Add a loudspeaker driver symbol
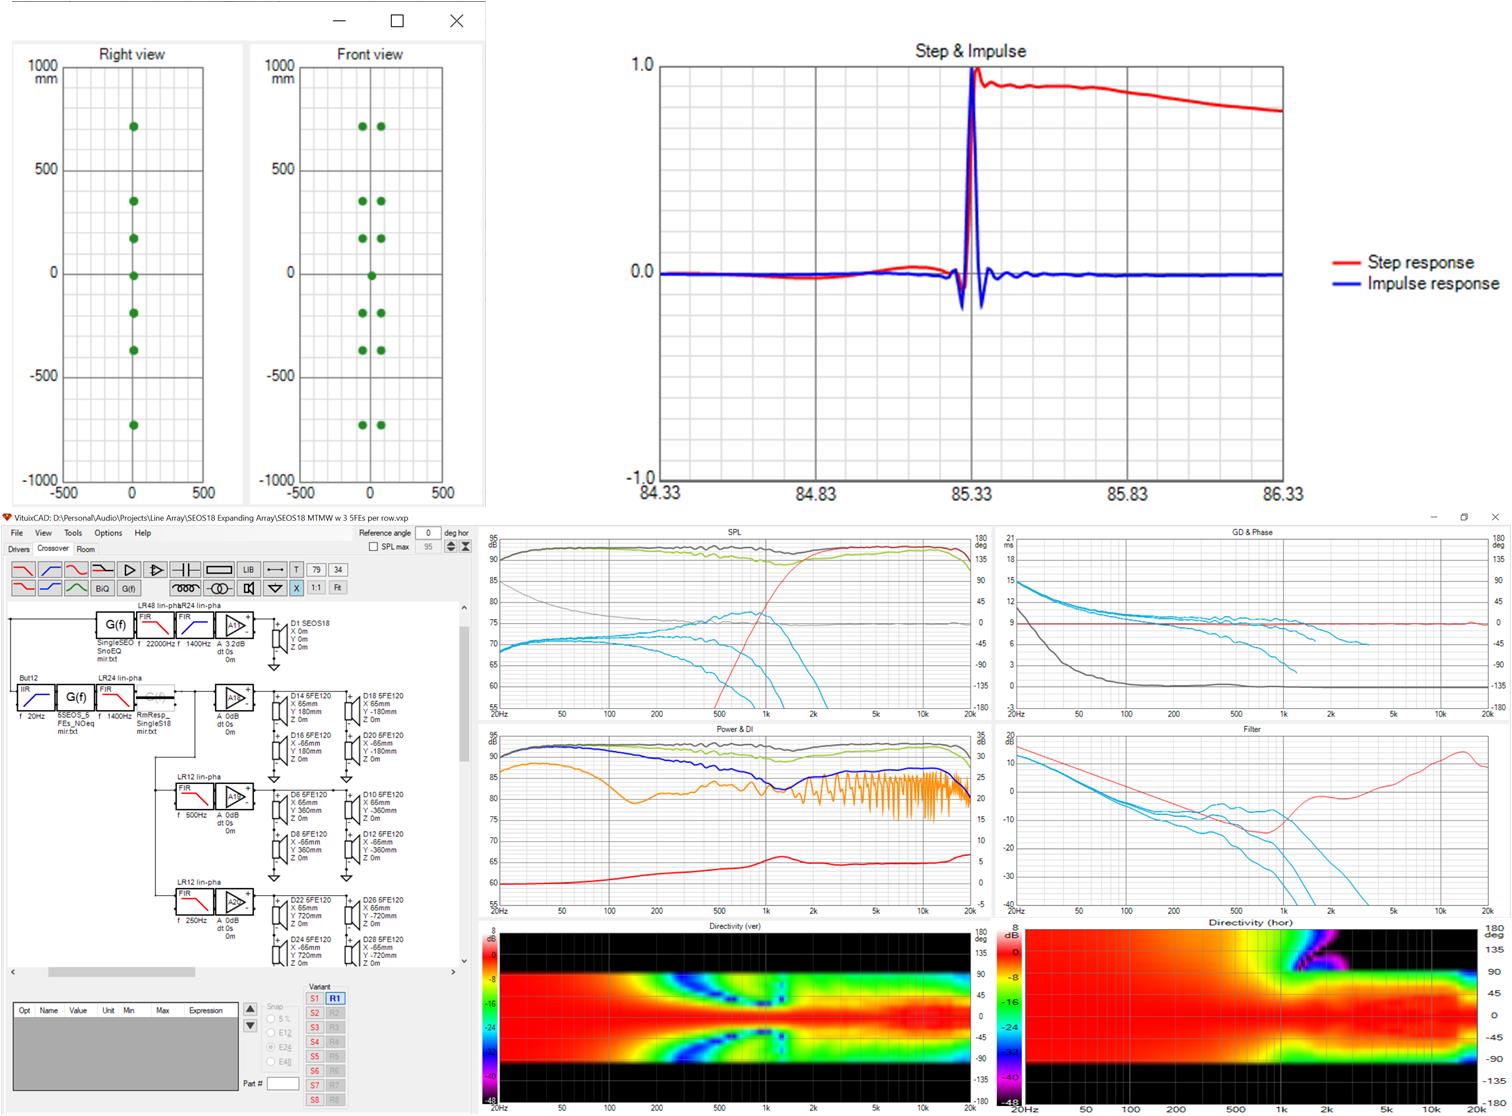The height and width of the screenshot is (1116, 1512). point(248,588)
